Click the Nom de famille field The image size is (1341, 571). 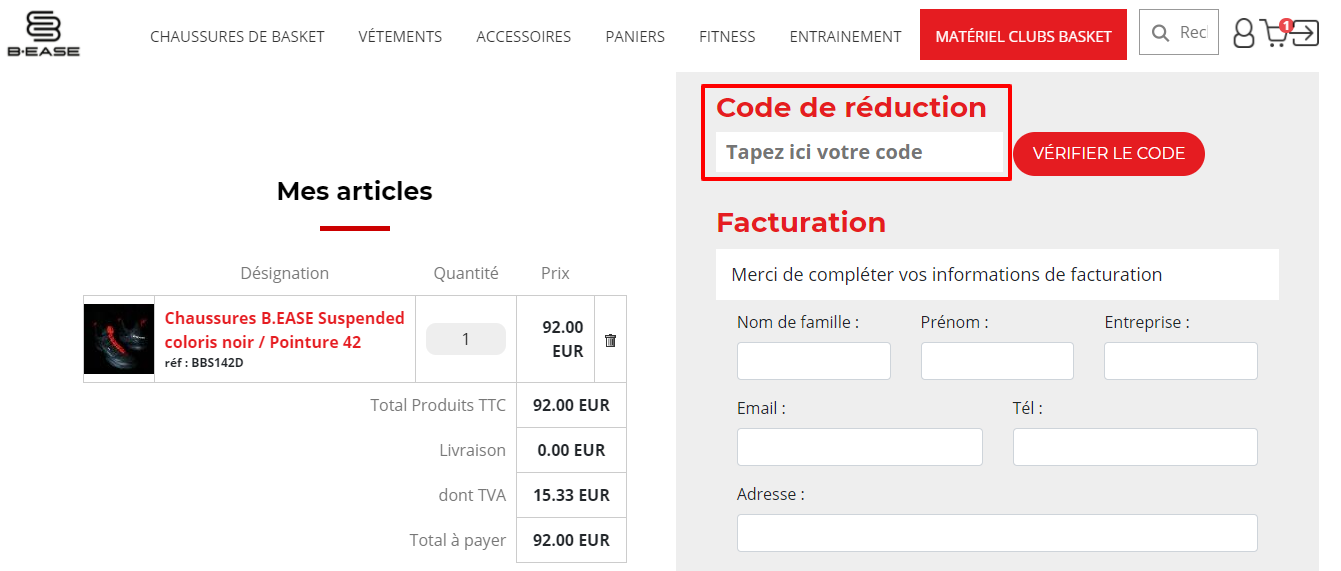(813, 361)
